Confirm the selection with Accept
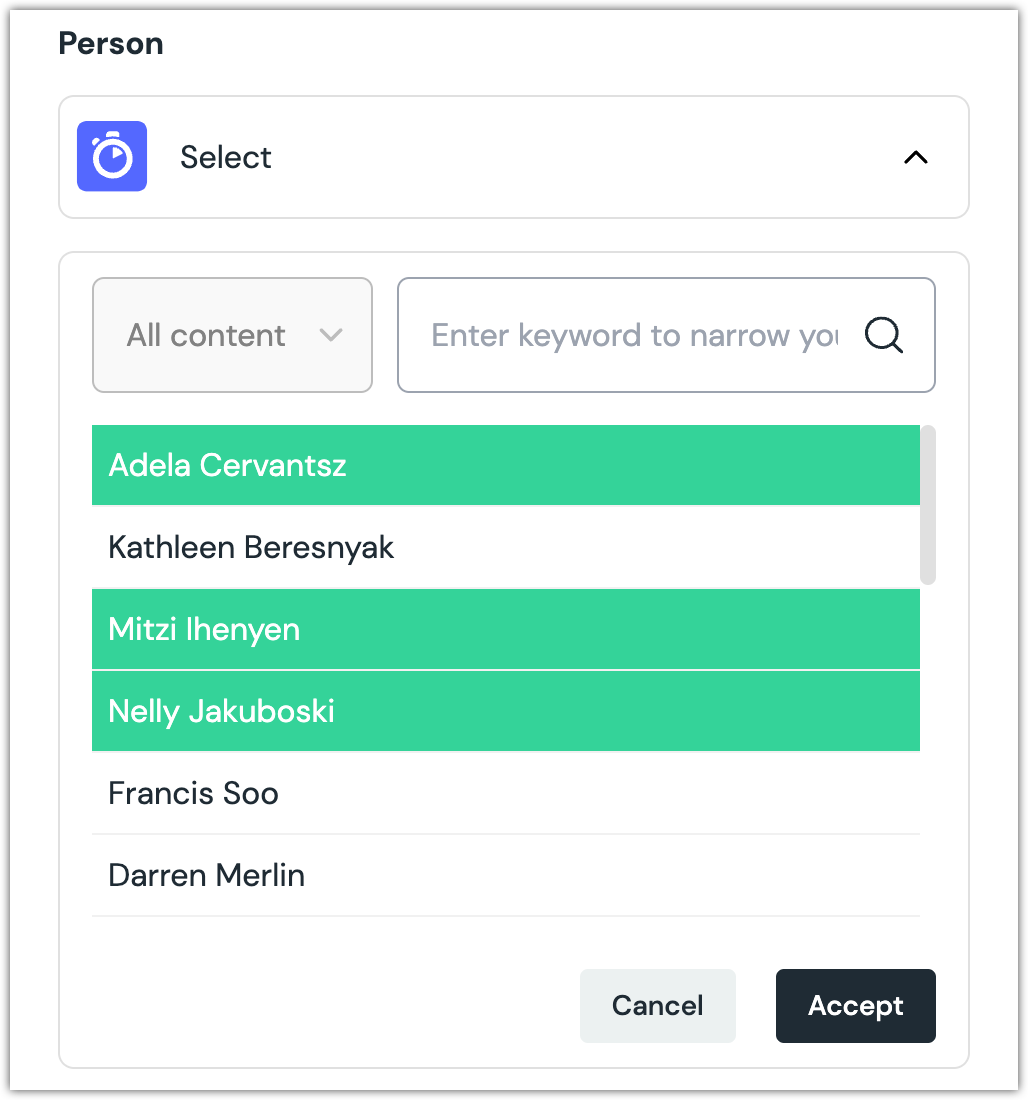 [855, 1006]
